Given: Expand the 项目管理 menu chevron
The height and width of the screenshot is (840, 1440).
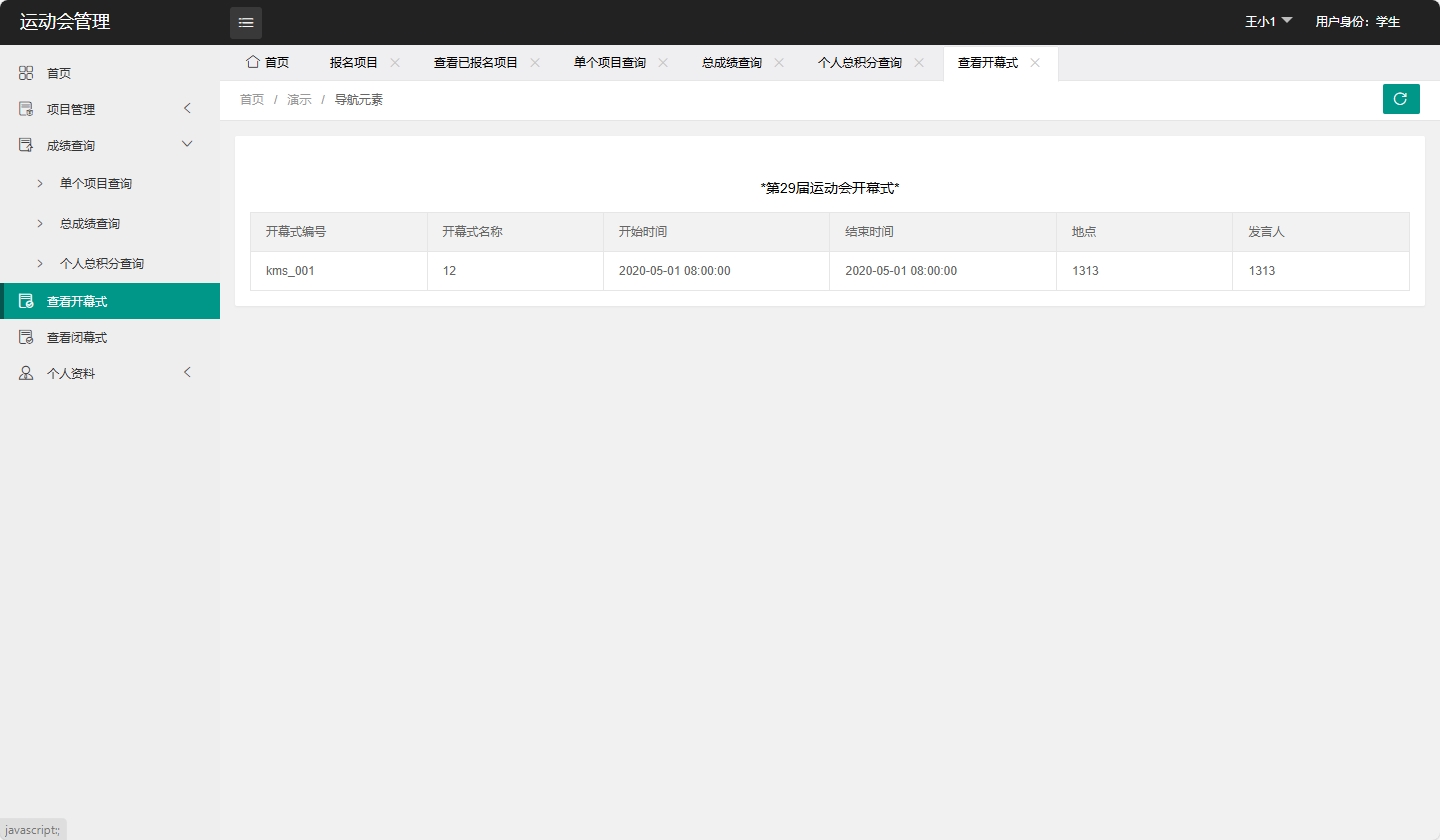Looking at the screenshot, I should point(187,108).
